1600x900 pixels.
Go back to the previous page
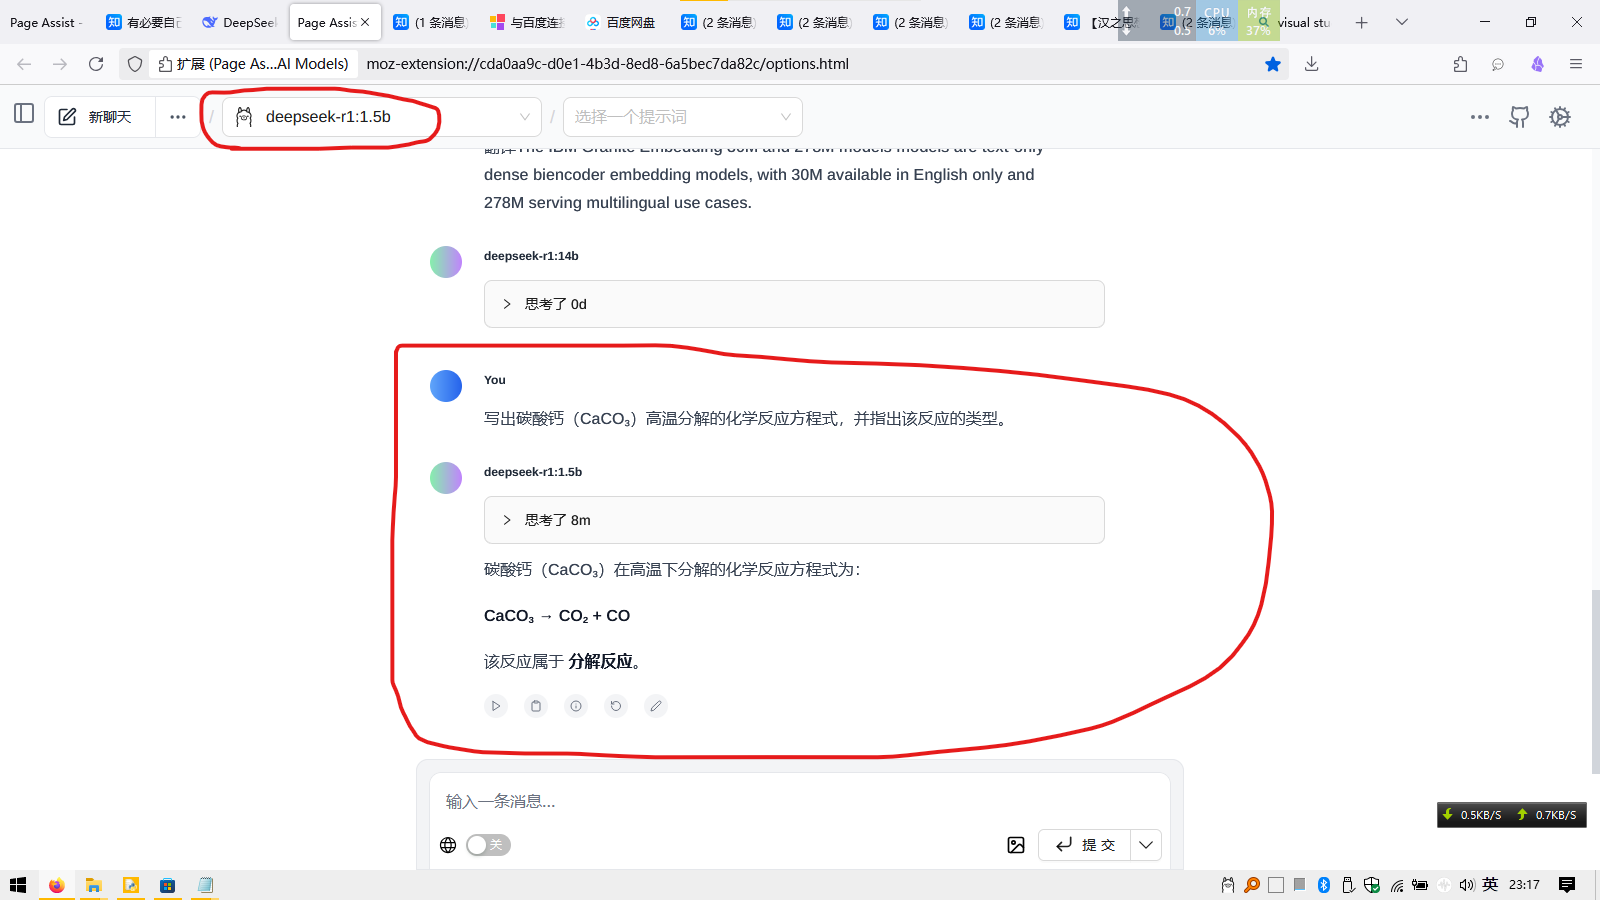click(x=24, y=64)
